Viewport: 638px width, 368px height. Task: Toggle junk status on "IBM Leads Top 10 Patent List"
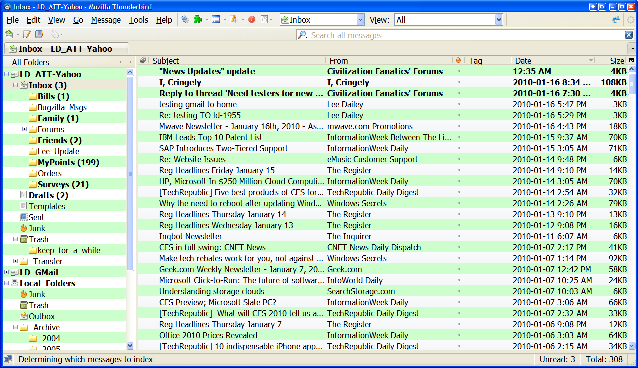click(459, 137)
